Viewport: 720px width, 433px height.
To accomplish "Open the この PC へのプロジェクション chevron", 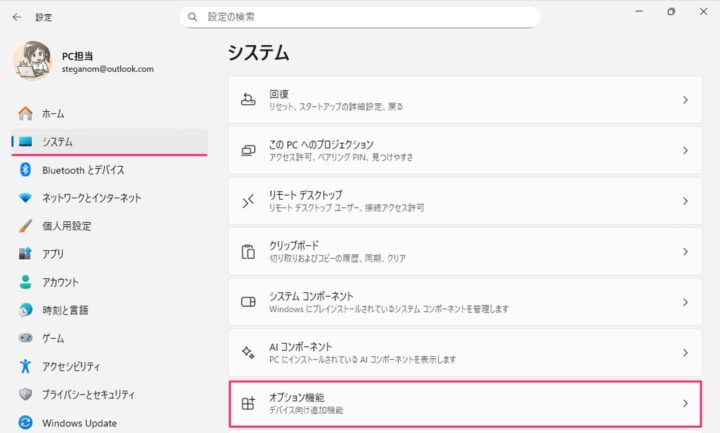I will coord(685,151).
